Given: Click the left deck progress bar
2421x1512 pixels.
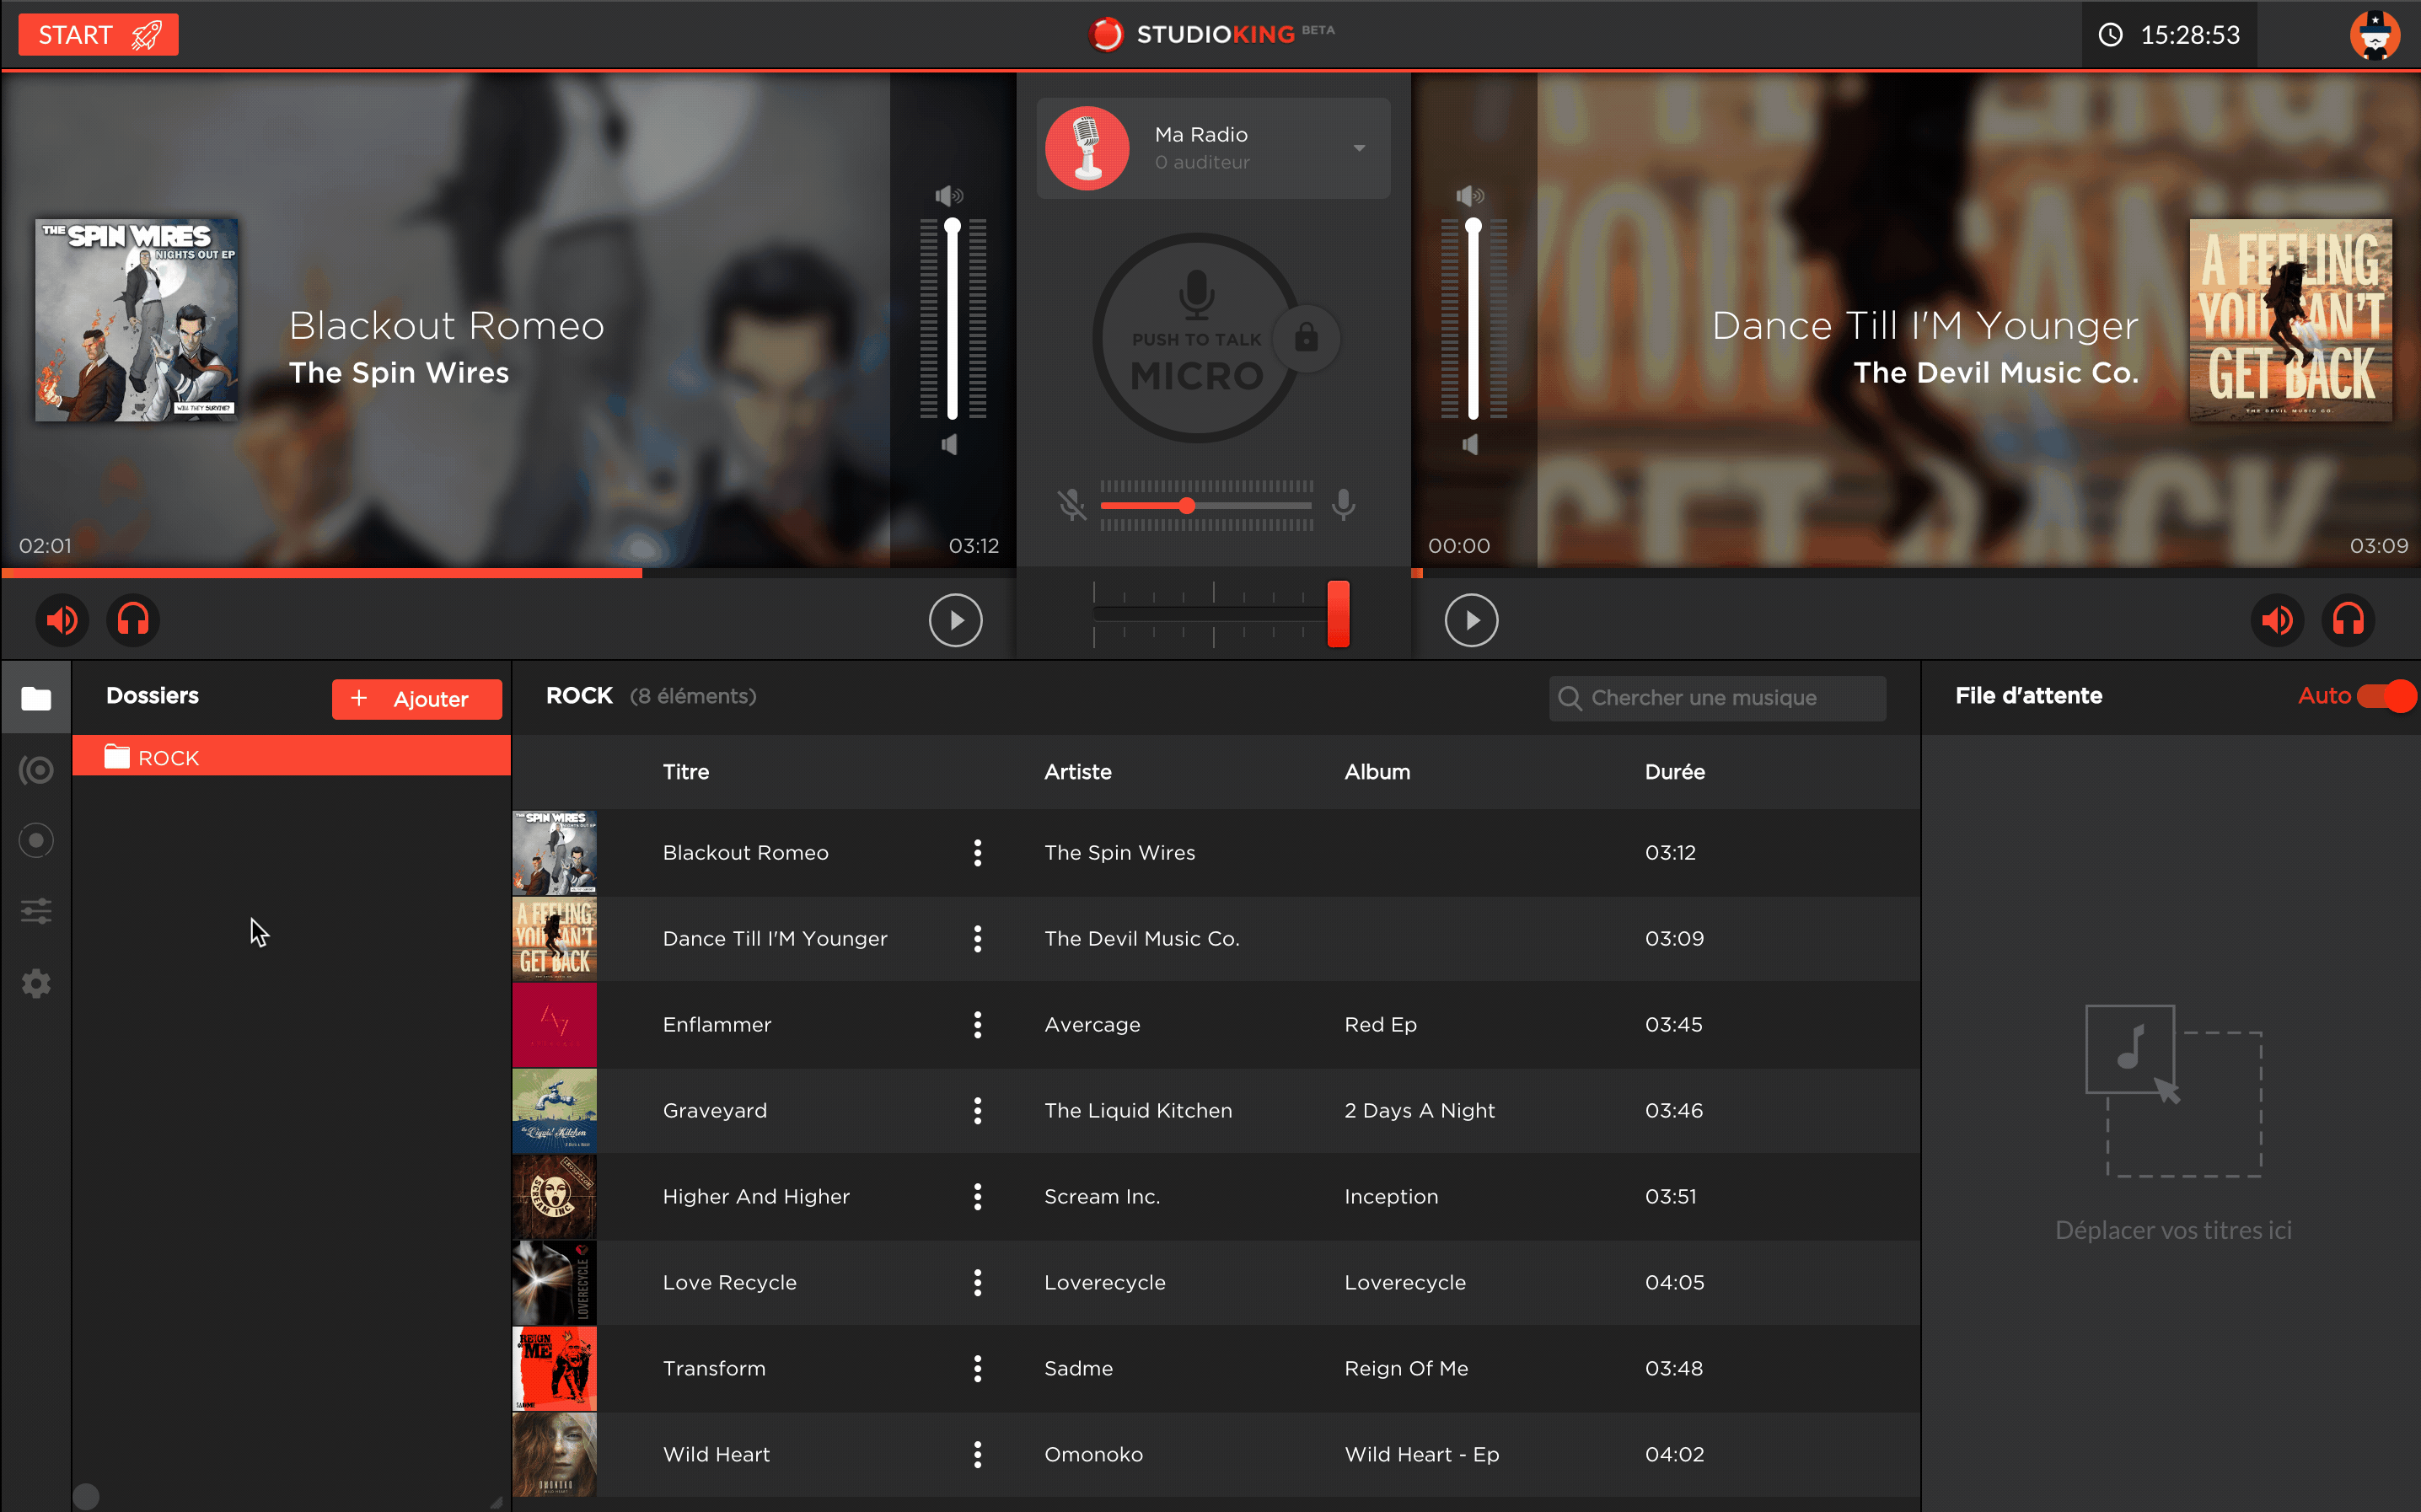Looking at the screenshot, I should [x=508, y=573].
